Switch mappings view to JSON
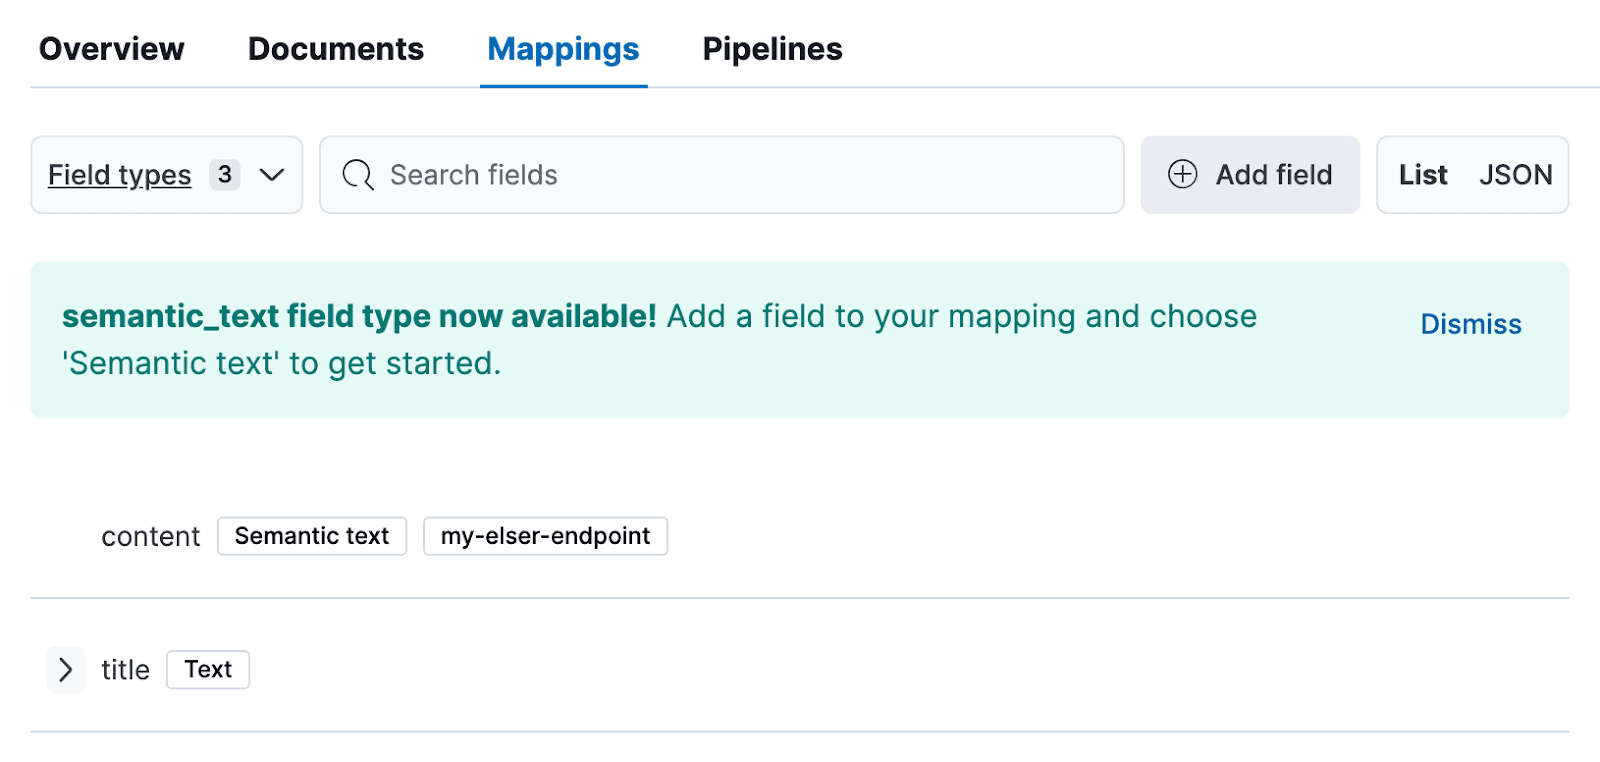 coord(1515,175)
